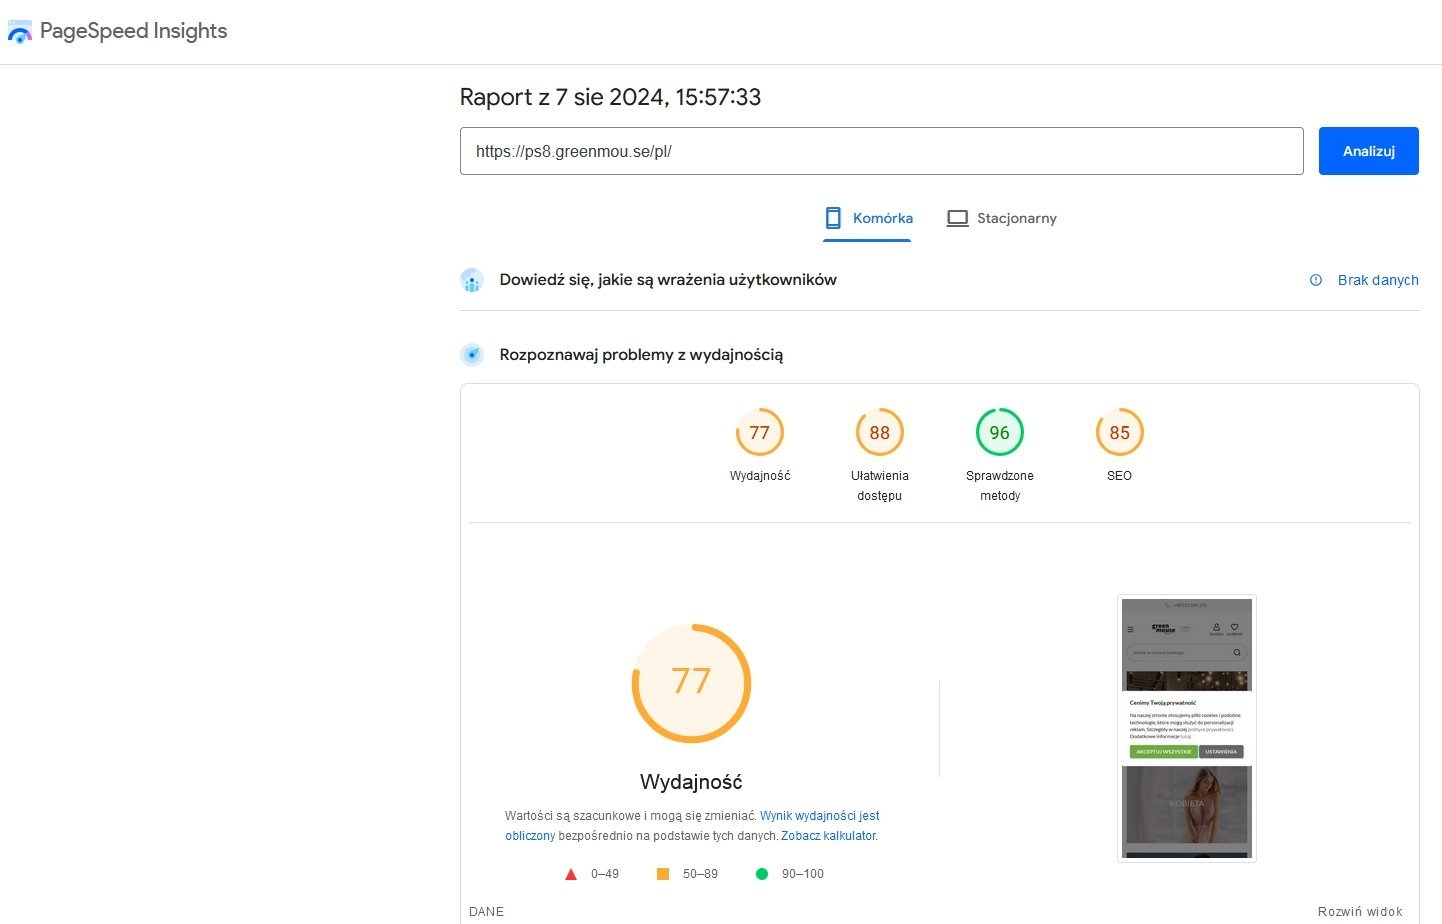The width and height of the screenshot is (1442, 924).
Task: Click the diagnostics icon beside Rozpoznawaj problemy
Action: (472, 354)
